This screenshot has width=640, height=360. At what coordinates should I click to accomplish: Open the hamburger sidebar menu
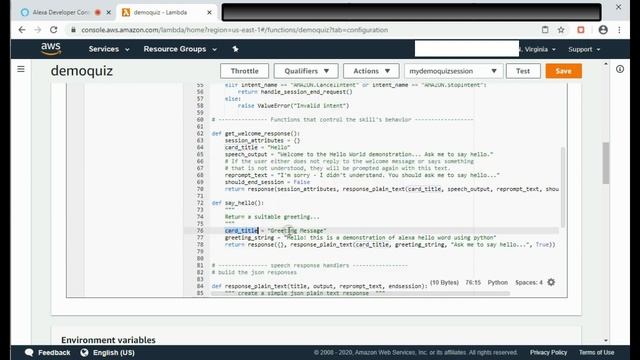click(x=21, y=69)
